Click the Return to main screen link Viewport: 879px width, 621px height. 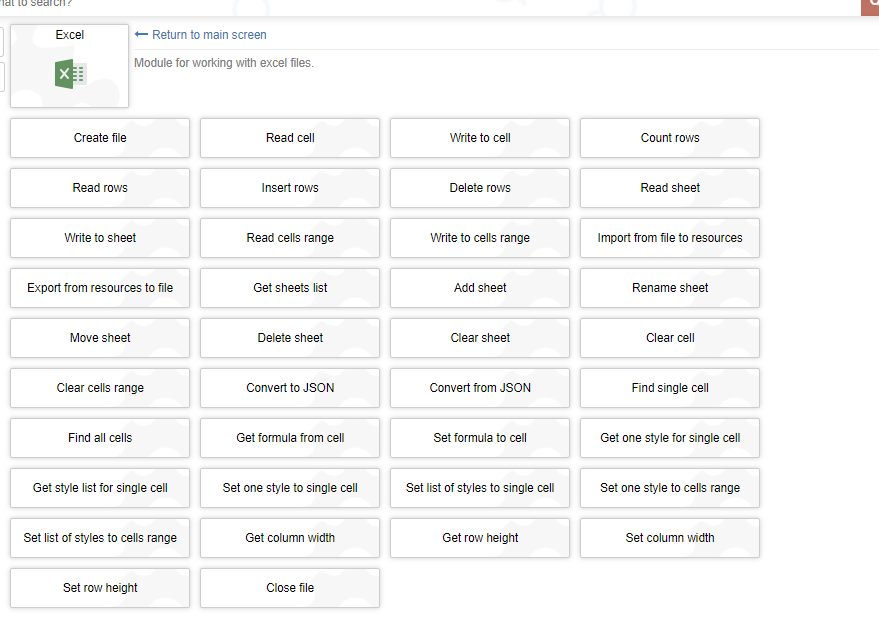[208, 35]
